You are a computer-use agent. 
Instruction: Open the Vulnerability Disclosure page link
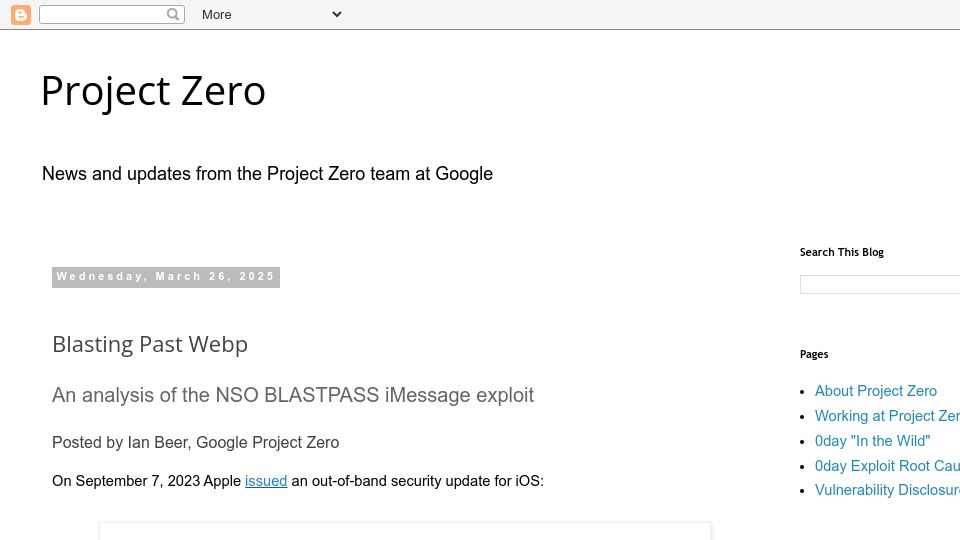point(887,490)
